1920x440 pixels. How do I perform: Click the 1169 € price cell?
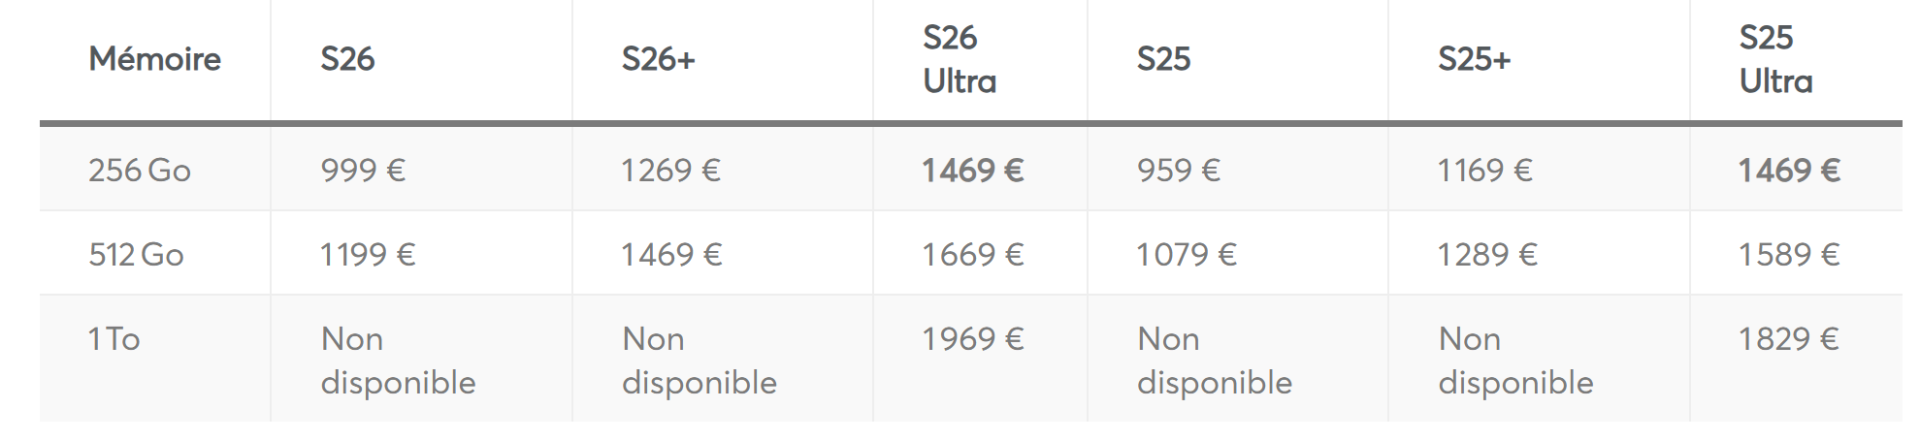click(x=1485, y=170)
